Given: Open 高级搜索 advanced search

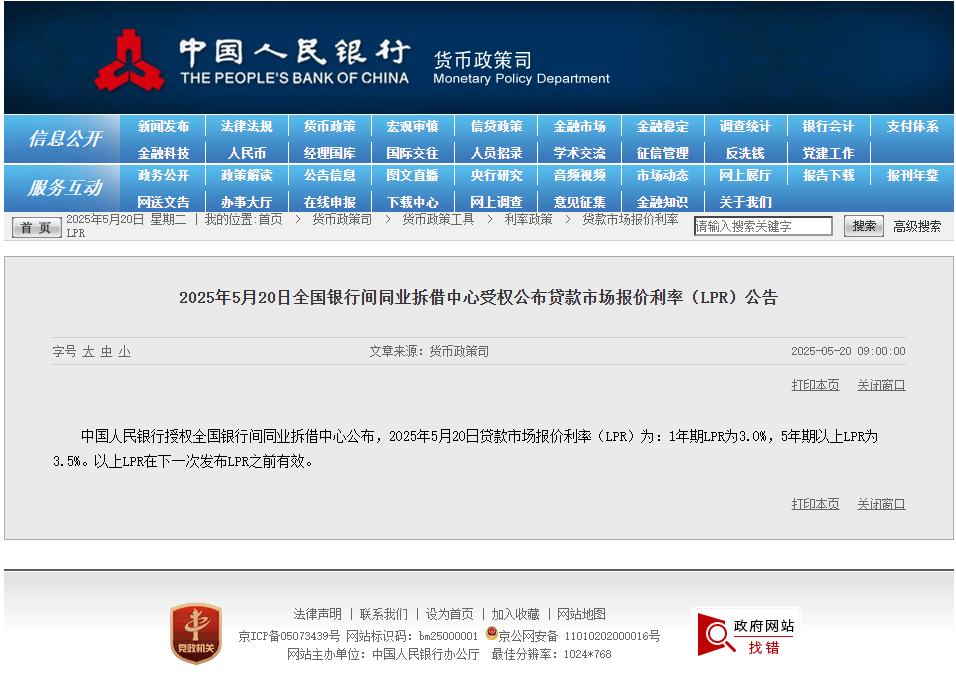Looking at the screenshot, I should [916, 227].
